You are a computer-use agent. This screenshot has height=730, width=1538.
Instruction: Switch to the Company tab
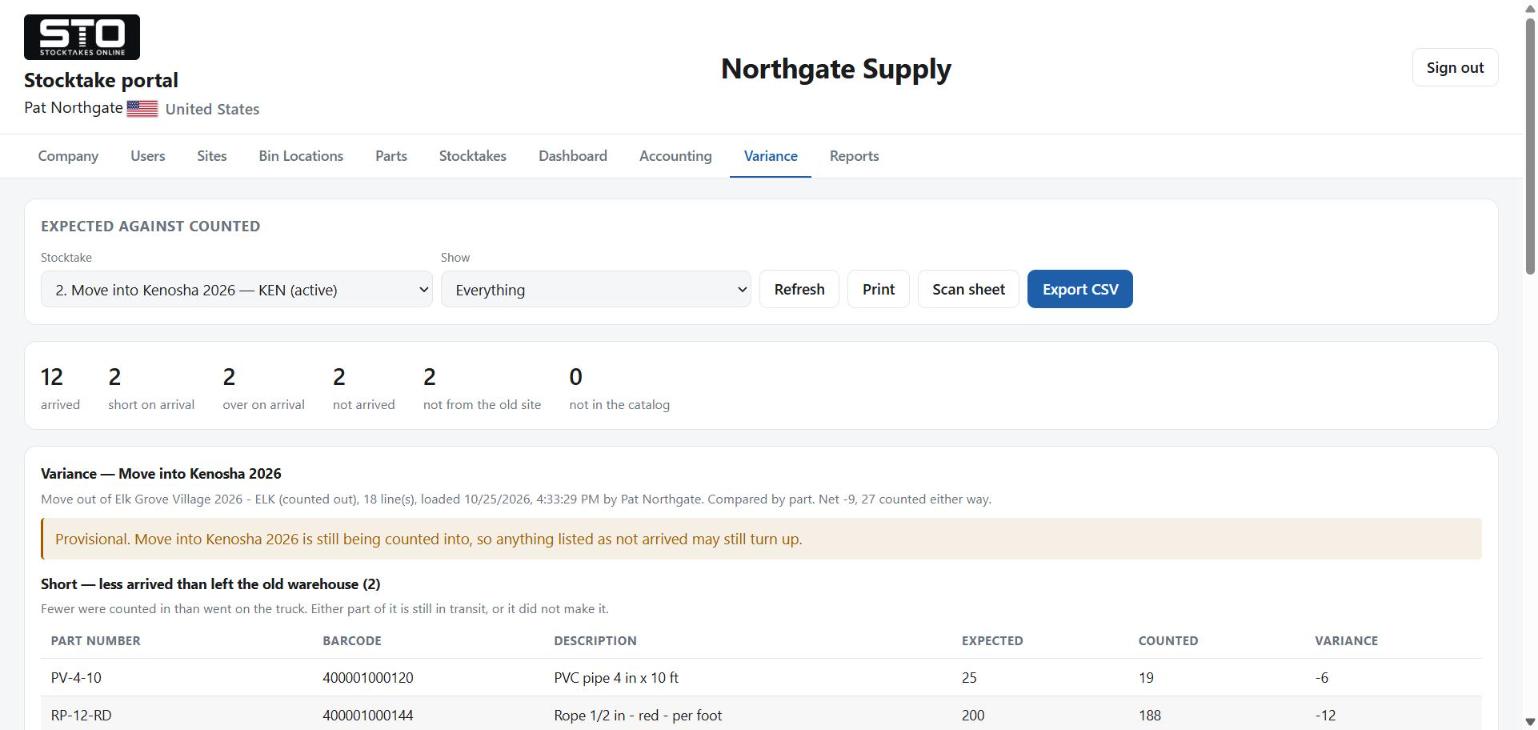[68, 156]
